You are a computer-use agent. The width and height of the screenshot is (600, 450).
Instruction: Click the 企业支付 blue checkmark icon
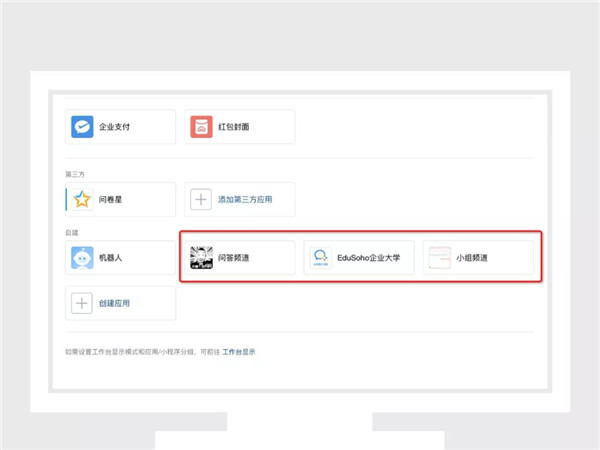[x=82, y=127]
